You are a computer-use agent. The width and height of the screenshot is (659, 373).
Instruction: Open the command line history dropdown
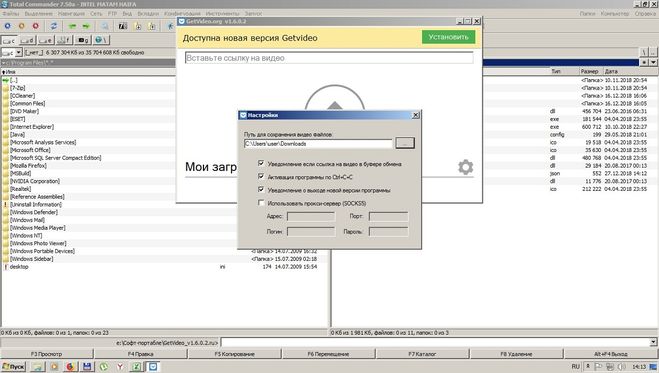pos(653,342)
